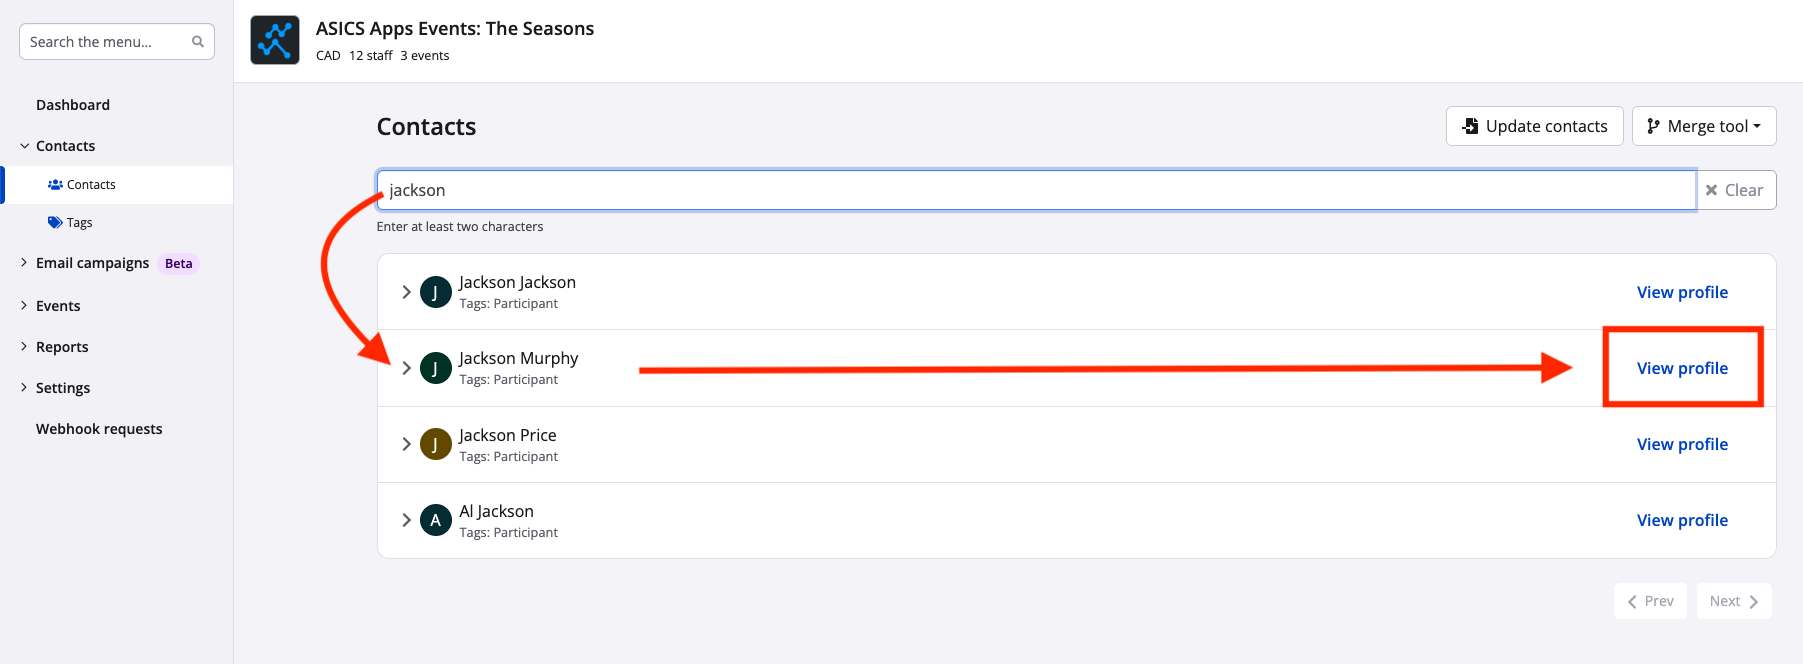Clear the contact search field

1735,190
